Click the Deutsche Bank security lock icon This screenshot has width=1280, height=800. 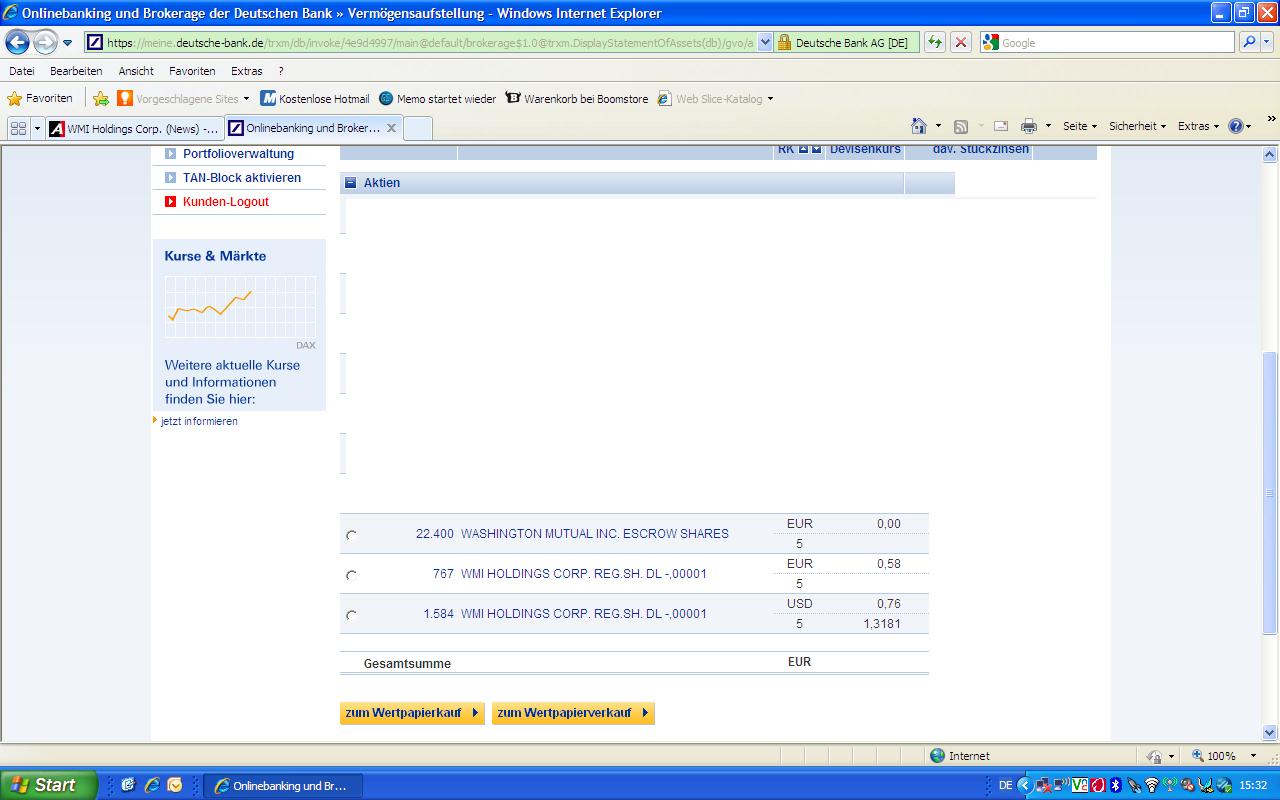pos(784,42)
